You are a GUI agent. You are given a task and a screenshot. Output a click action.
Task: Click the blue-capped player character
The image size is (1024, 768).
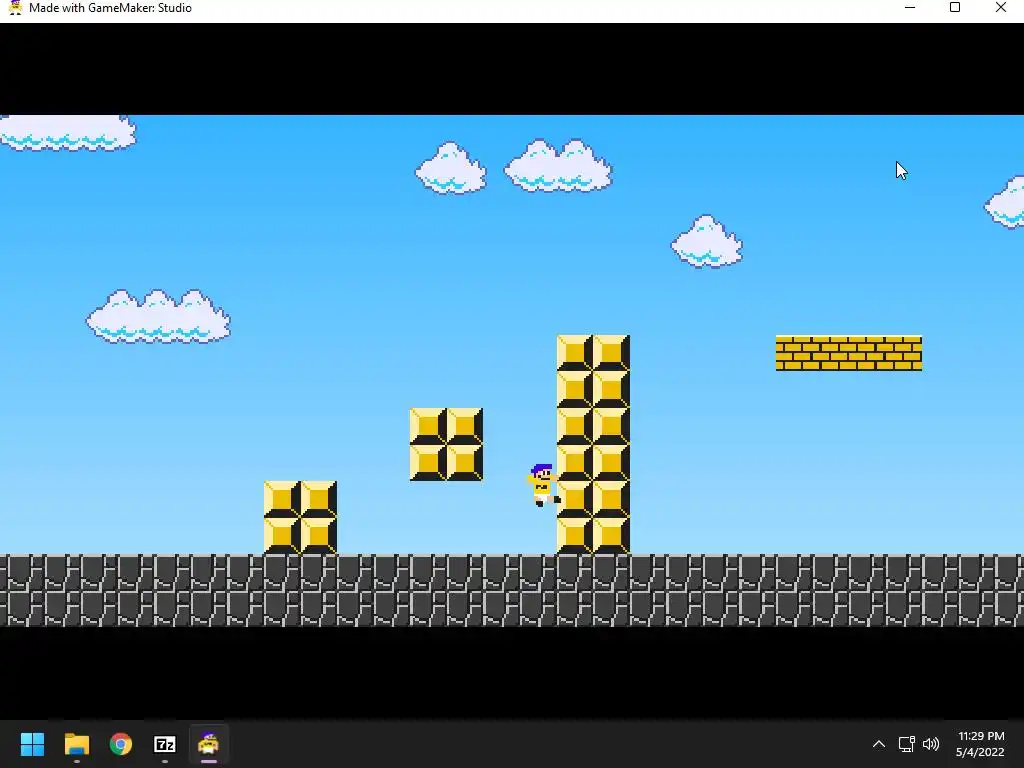[x=543, y=485]
